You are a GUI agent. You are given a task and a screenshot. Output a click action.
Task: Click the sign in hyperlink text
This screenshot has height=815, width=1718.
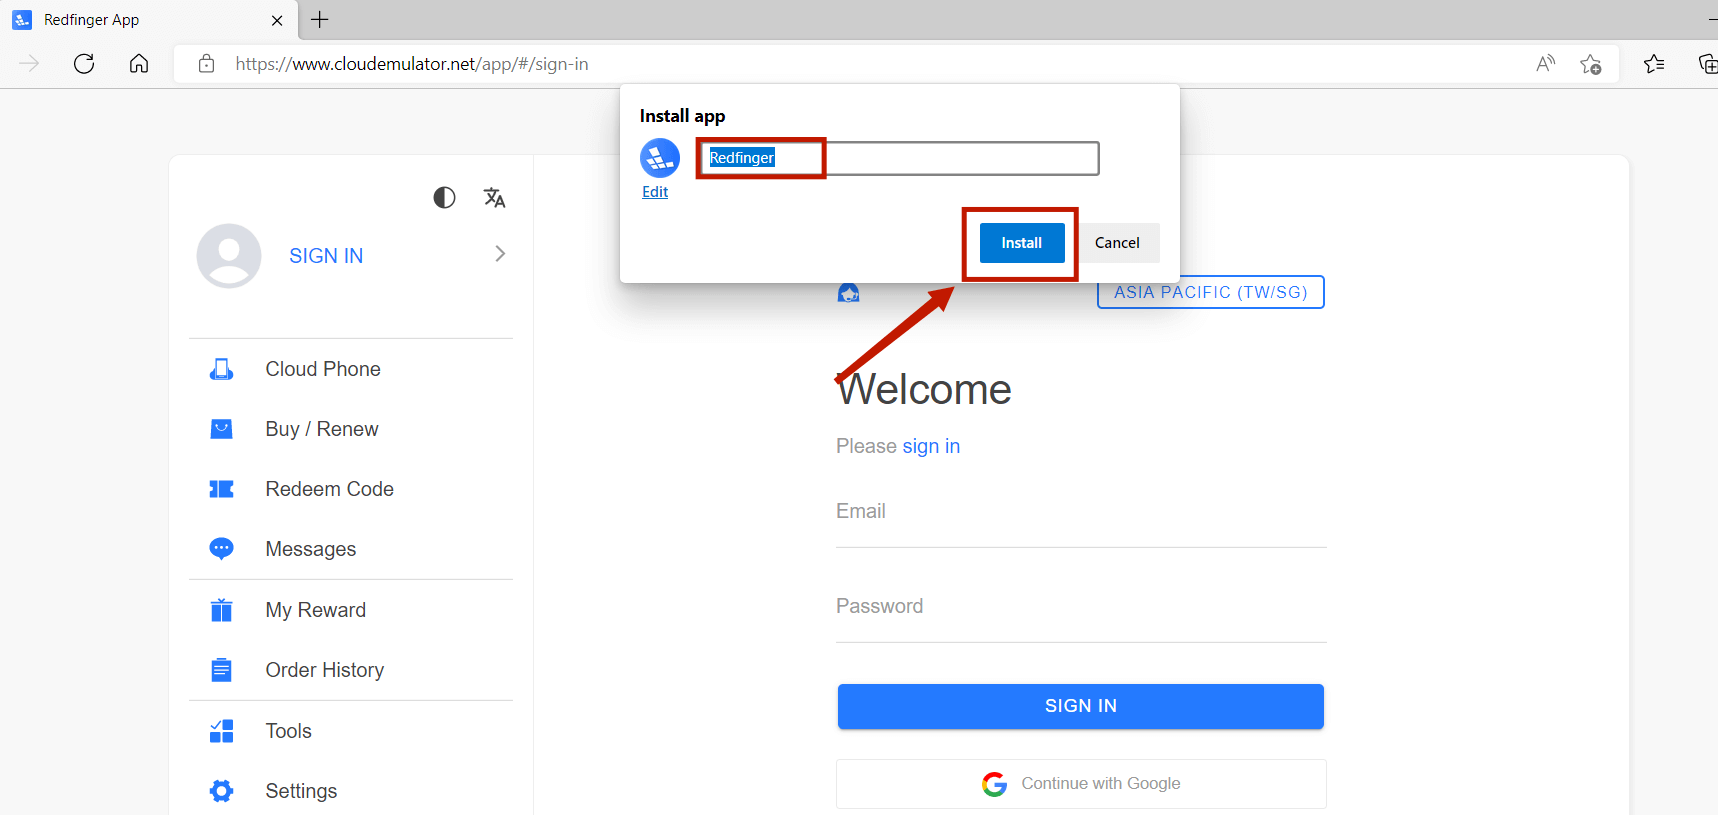(931, 446)
